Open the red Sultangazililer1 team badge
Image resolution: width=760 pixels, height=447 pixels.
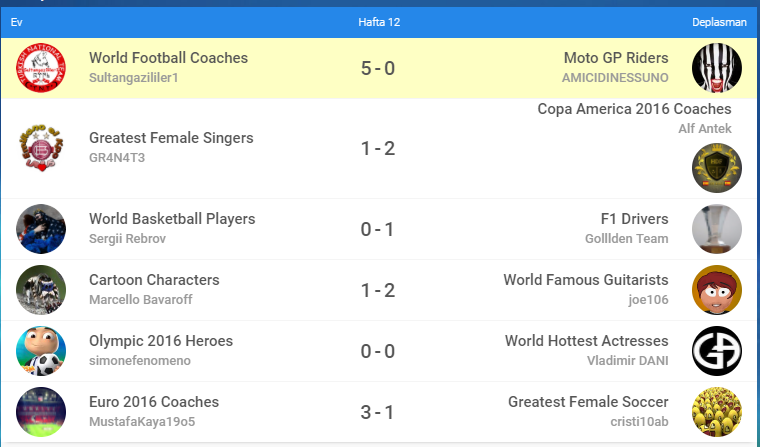click(41, 68)
